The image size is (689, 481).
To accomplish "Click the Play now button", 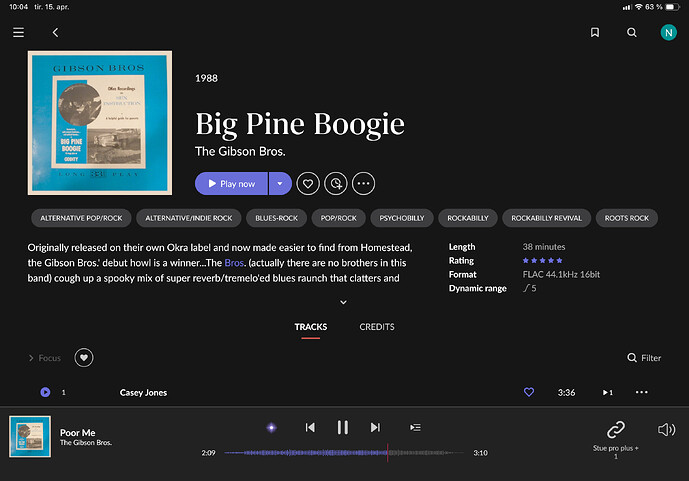I will [x=231, y=184].
